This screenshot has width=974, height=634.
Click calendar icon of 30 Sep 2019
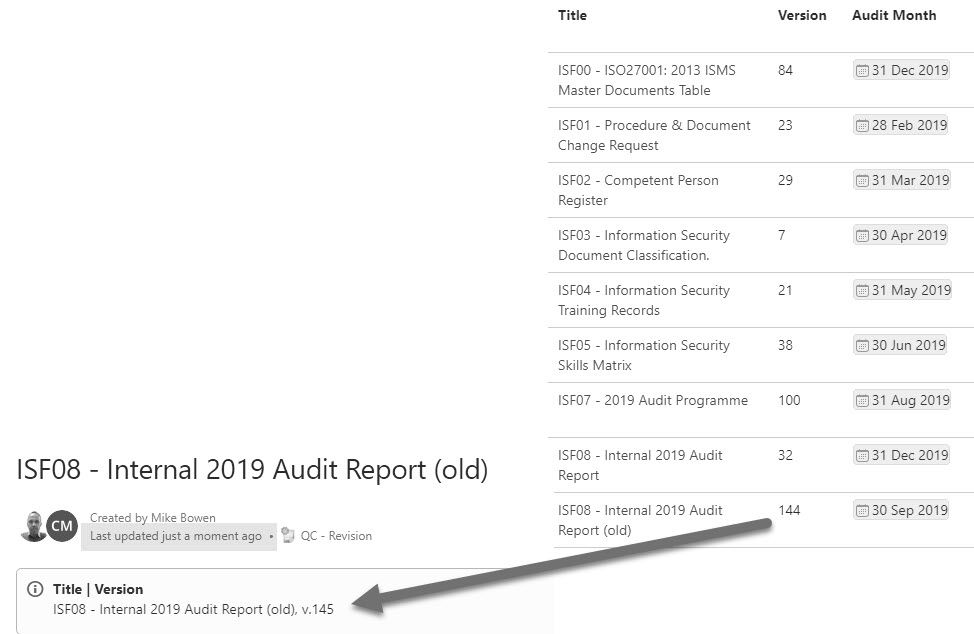tap(862, 511)
